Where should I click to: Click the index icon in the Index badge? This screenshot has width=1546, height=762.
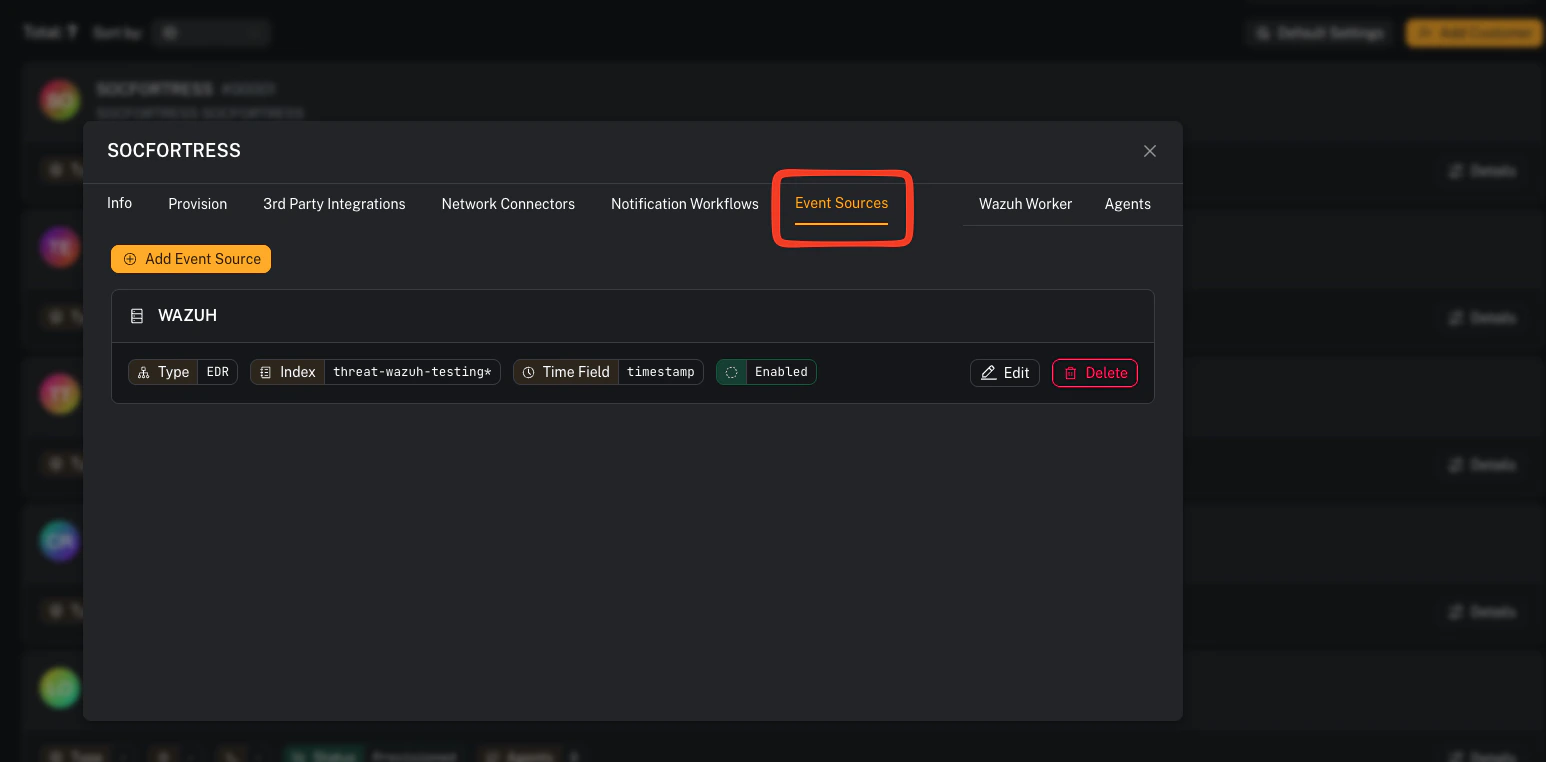click(264, 371)
